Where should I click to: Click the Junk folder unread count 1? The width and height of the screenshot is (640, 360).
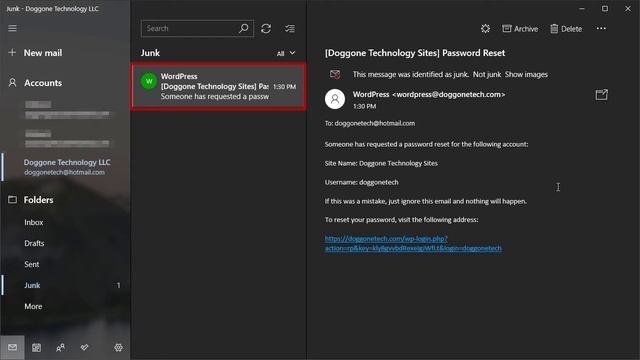coord(119,285)
